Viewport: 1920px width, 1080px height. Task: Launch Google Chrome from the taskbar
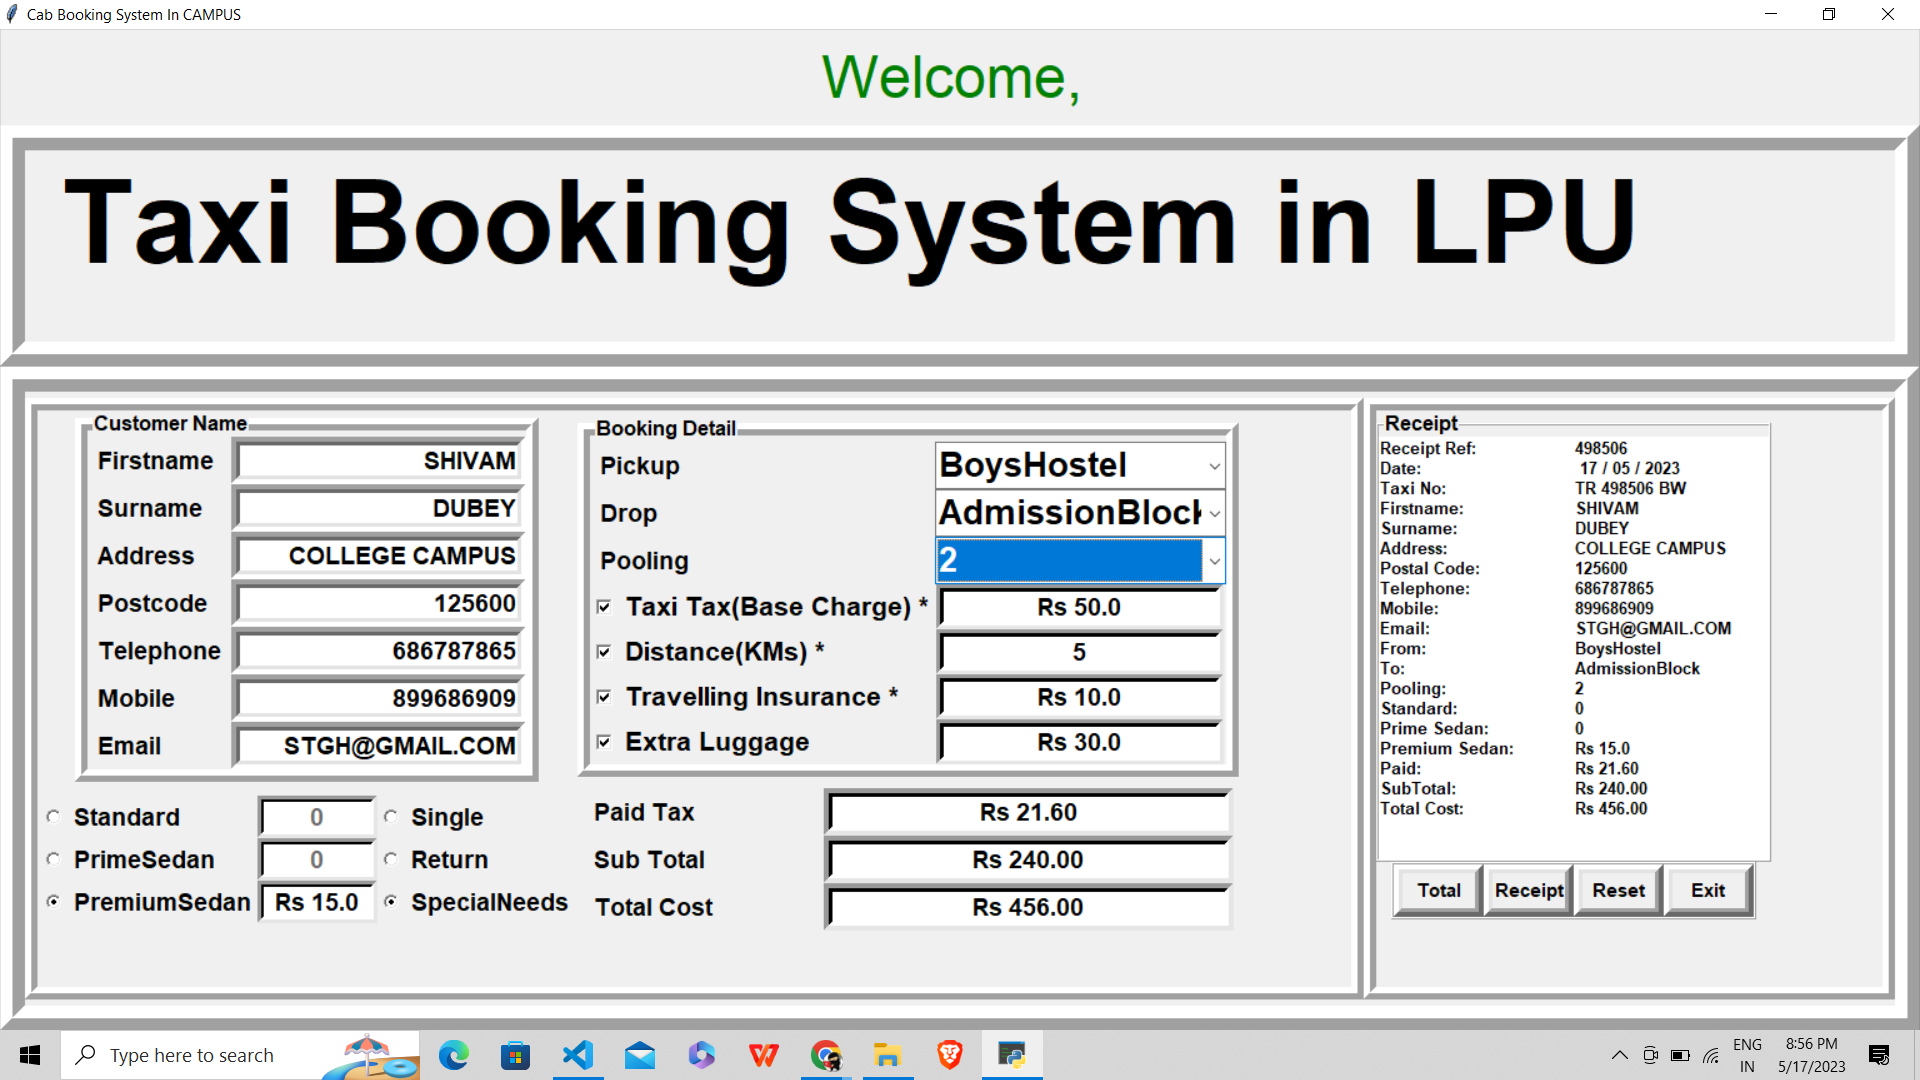point(825,1055)
